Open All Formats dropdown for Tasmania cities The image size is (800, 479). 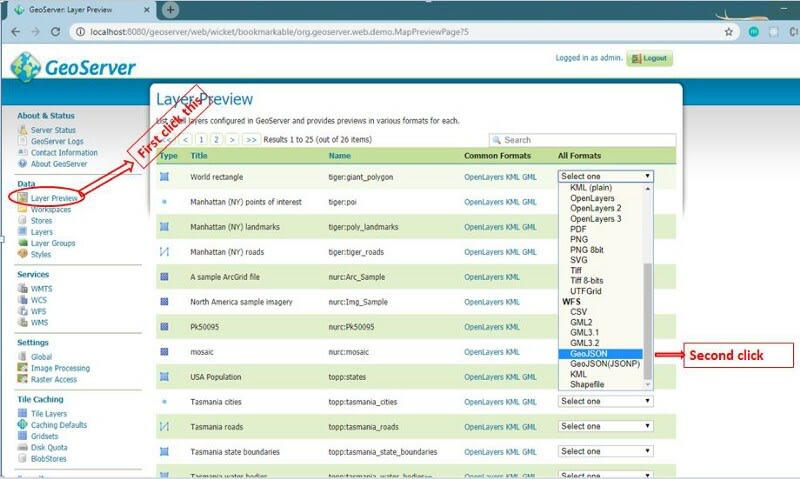606,401
